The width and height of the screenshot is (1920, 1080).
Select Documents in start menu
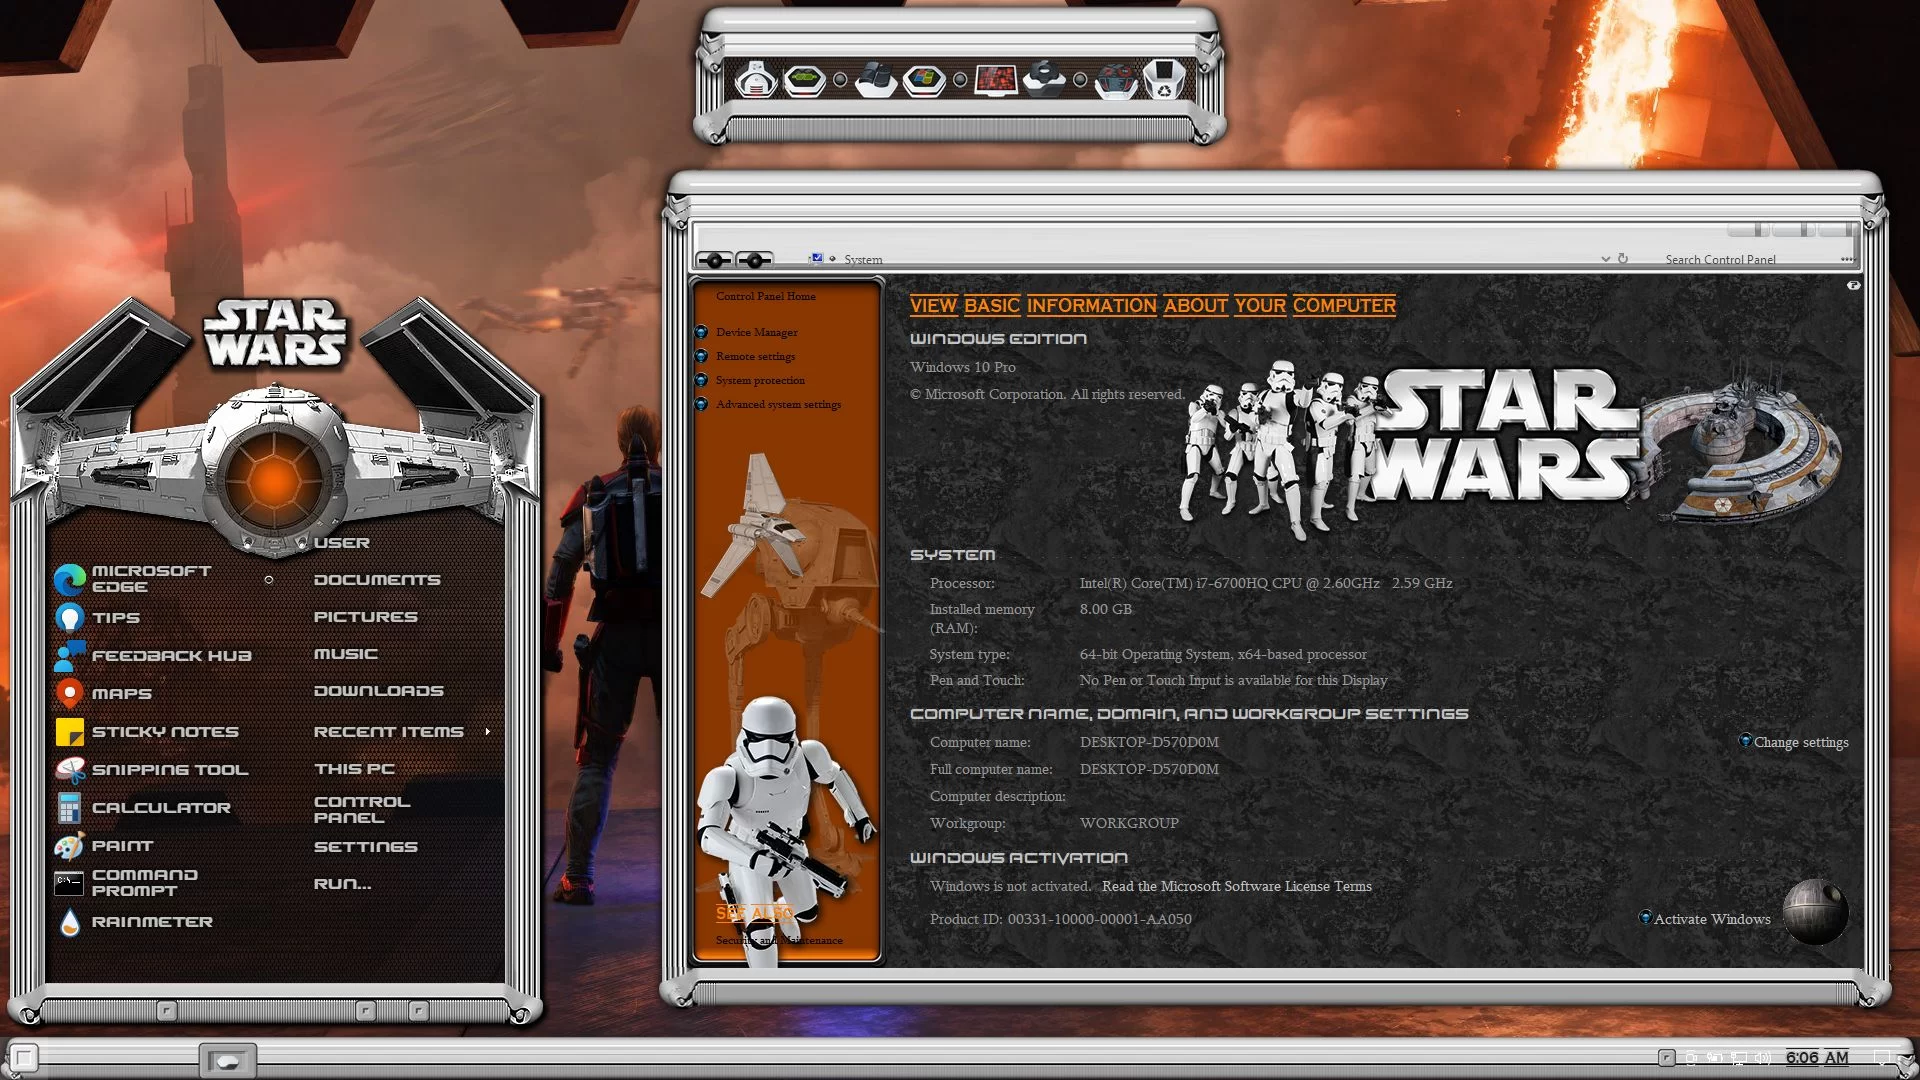coord(376,580)
